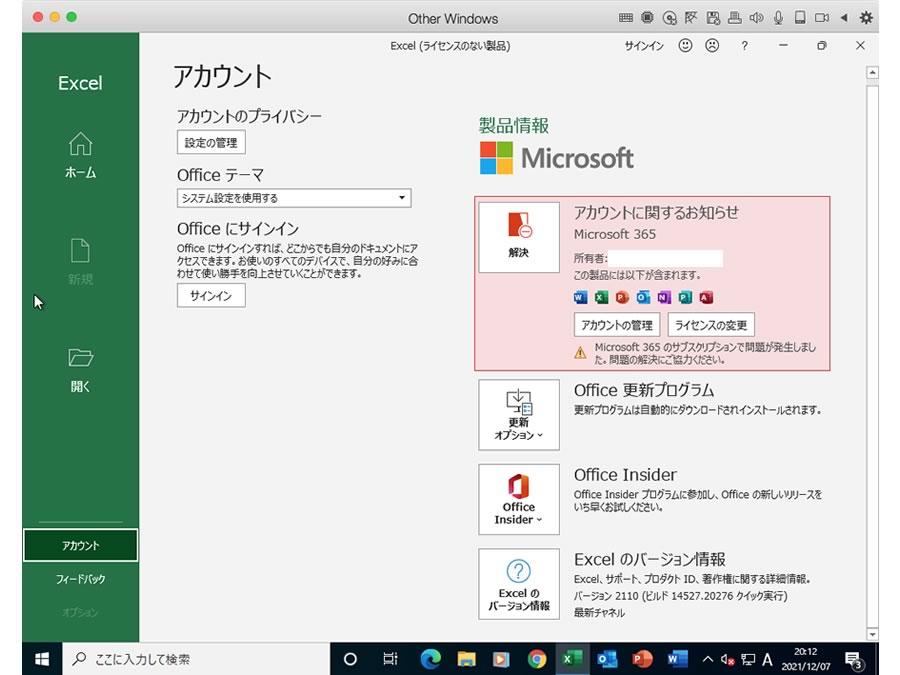Image resolution: width=900 pixels, height=675 pixels.
Task: Click the Publisher product icon
Action: coord(685,297)
